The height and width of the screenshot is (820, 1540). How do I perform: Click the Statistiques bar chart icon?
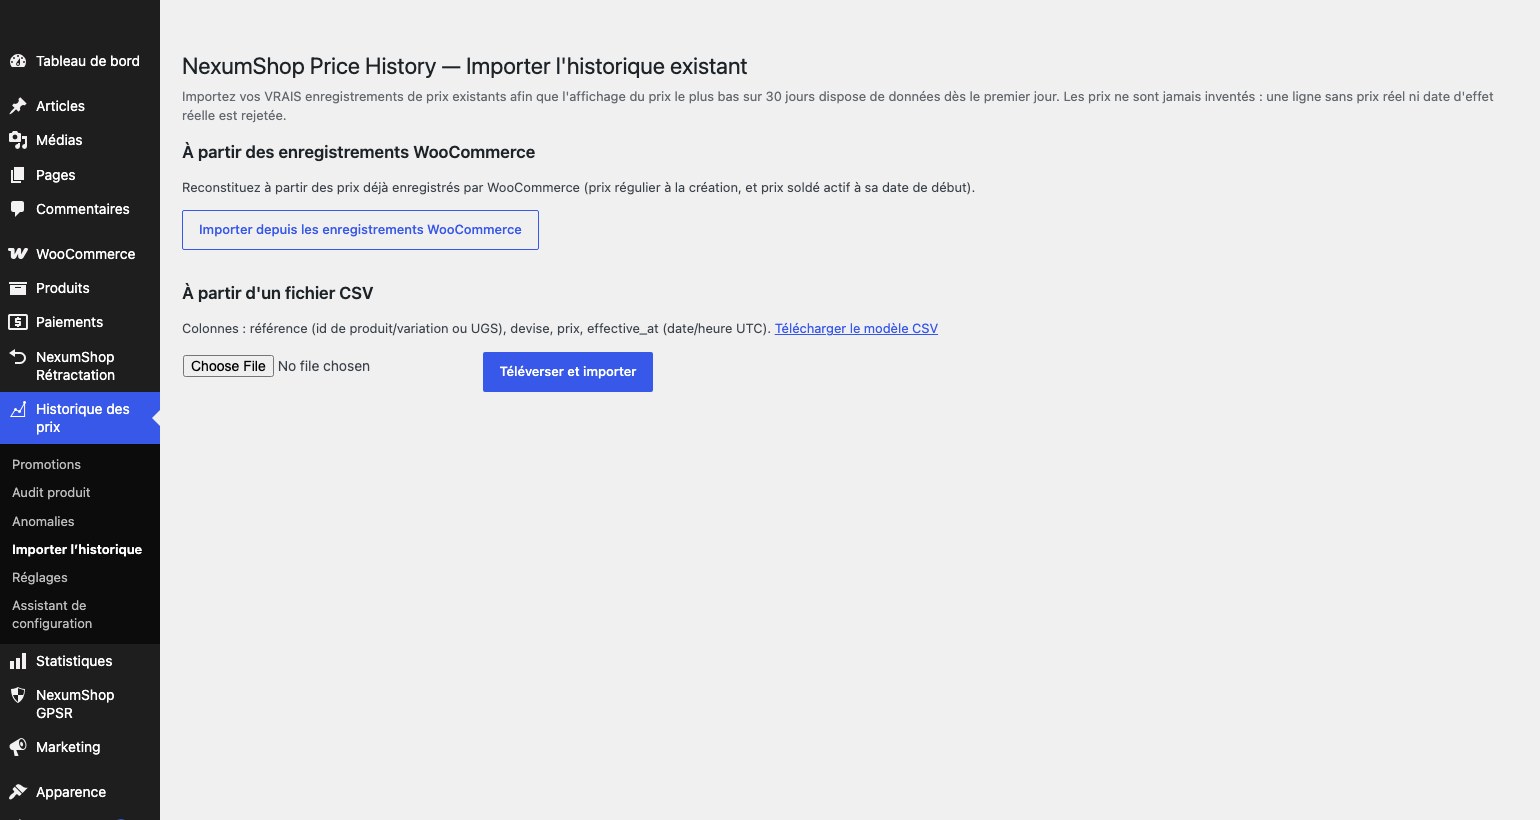pyautogui.click(x=18, y=661)
